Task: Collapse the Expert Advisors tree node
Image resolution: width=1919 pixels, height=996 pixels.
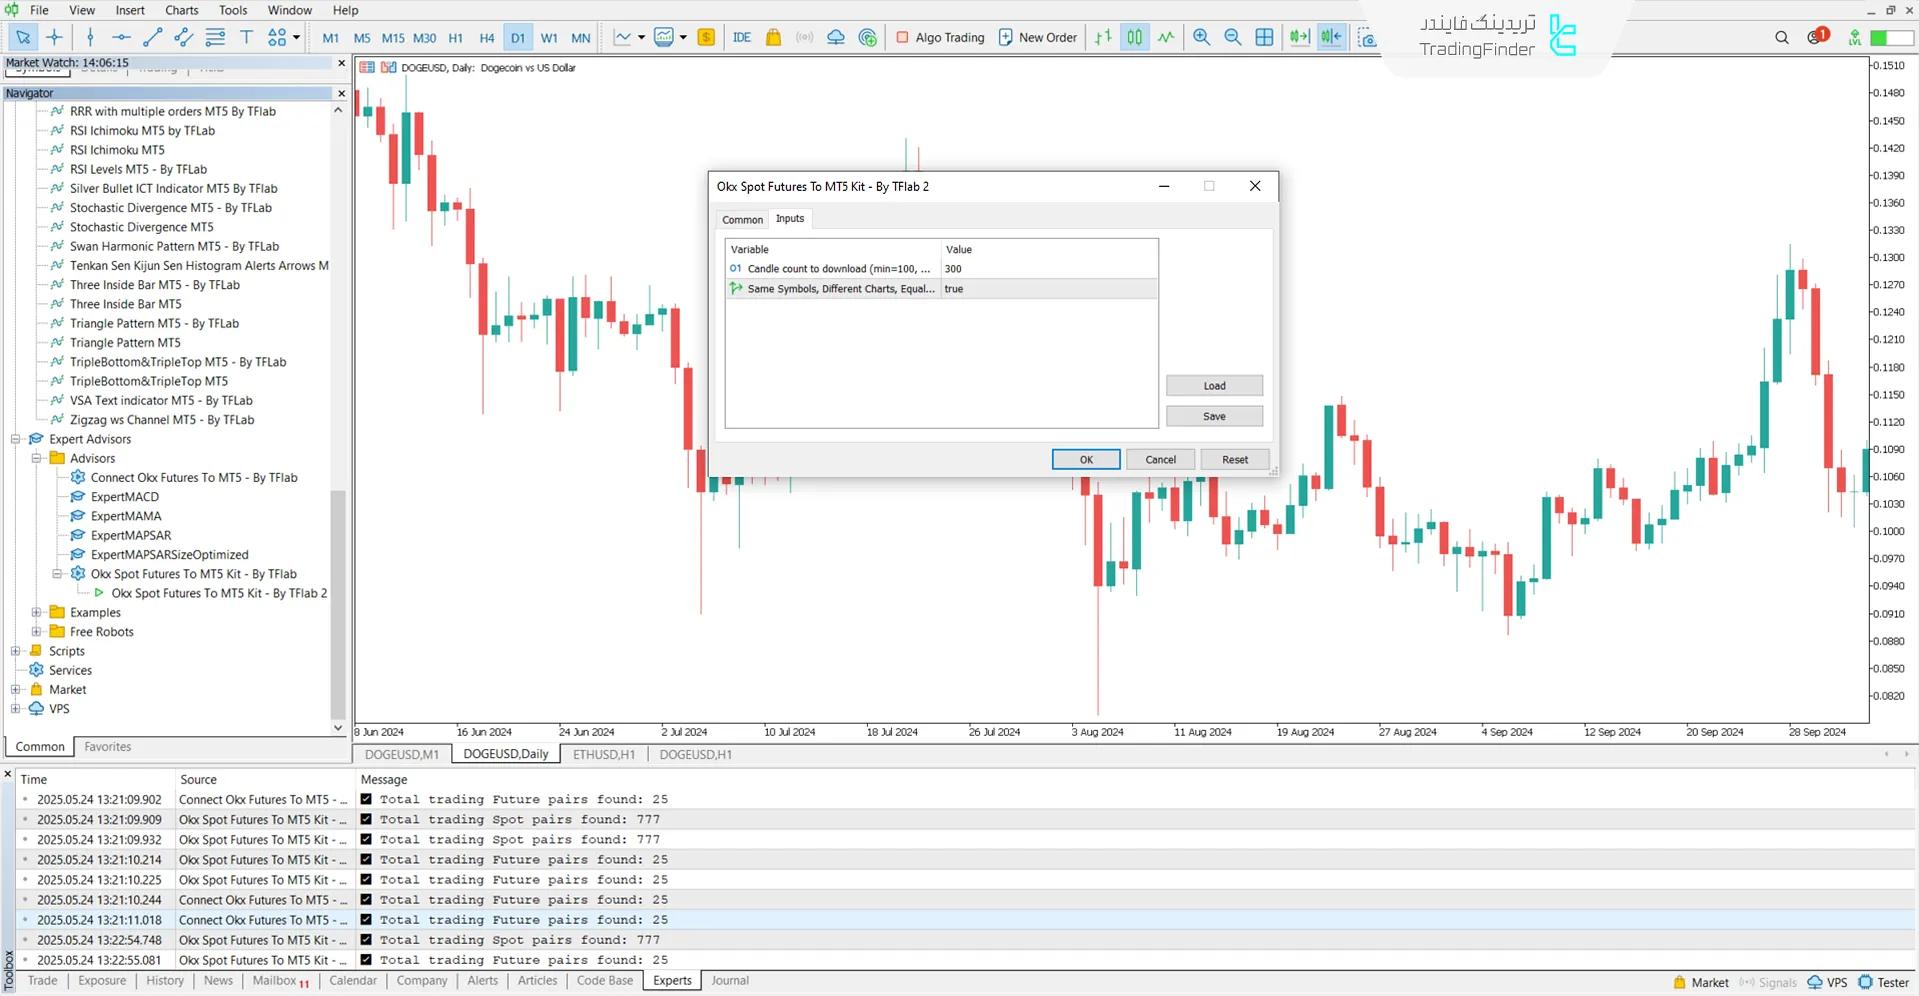Action: (16, 439)
